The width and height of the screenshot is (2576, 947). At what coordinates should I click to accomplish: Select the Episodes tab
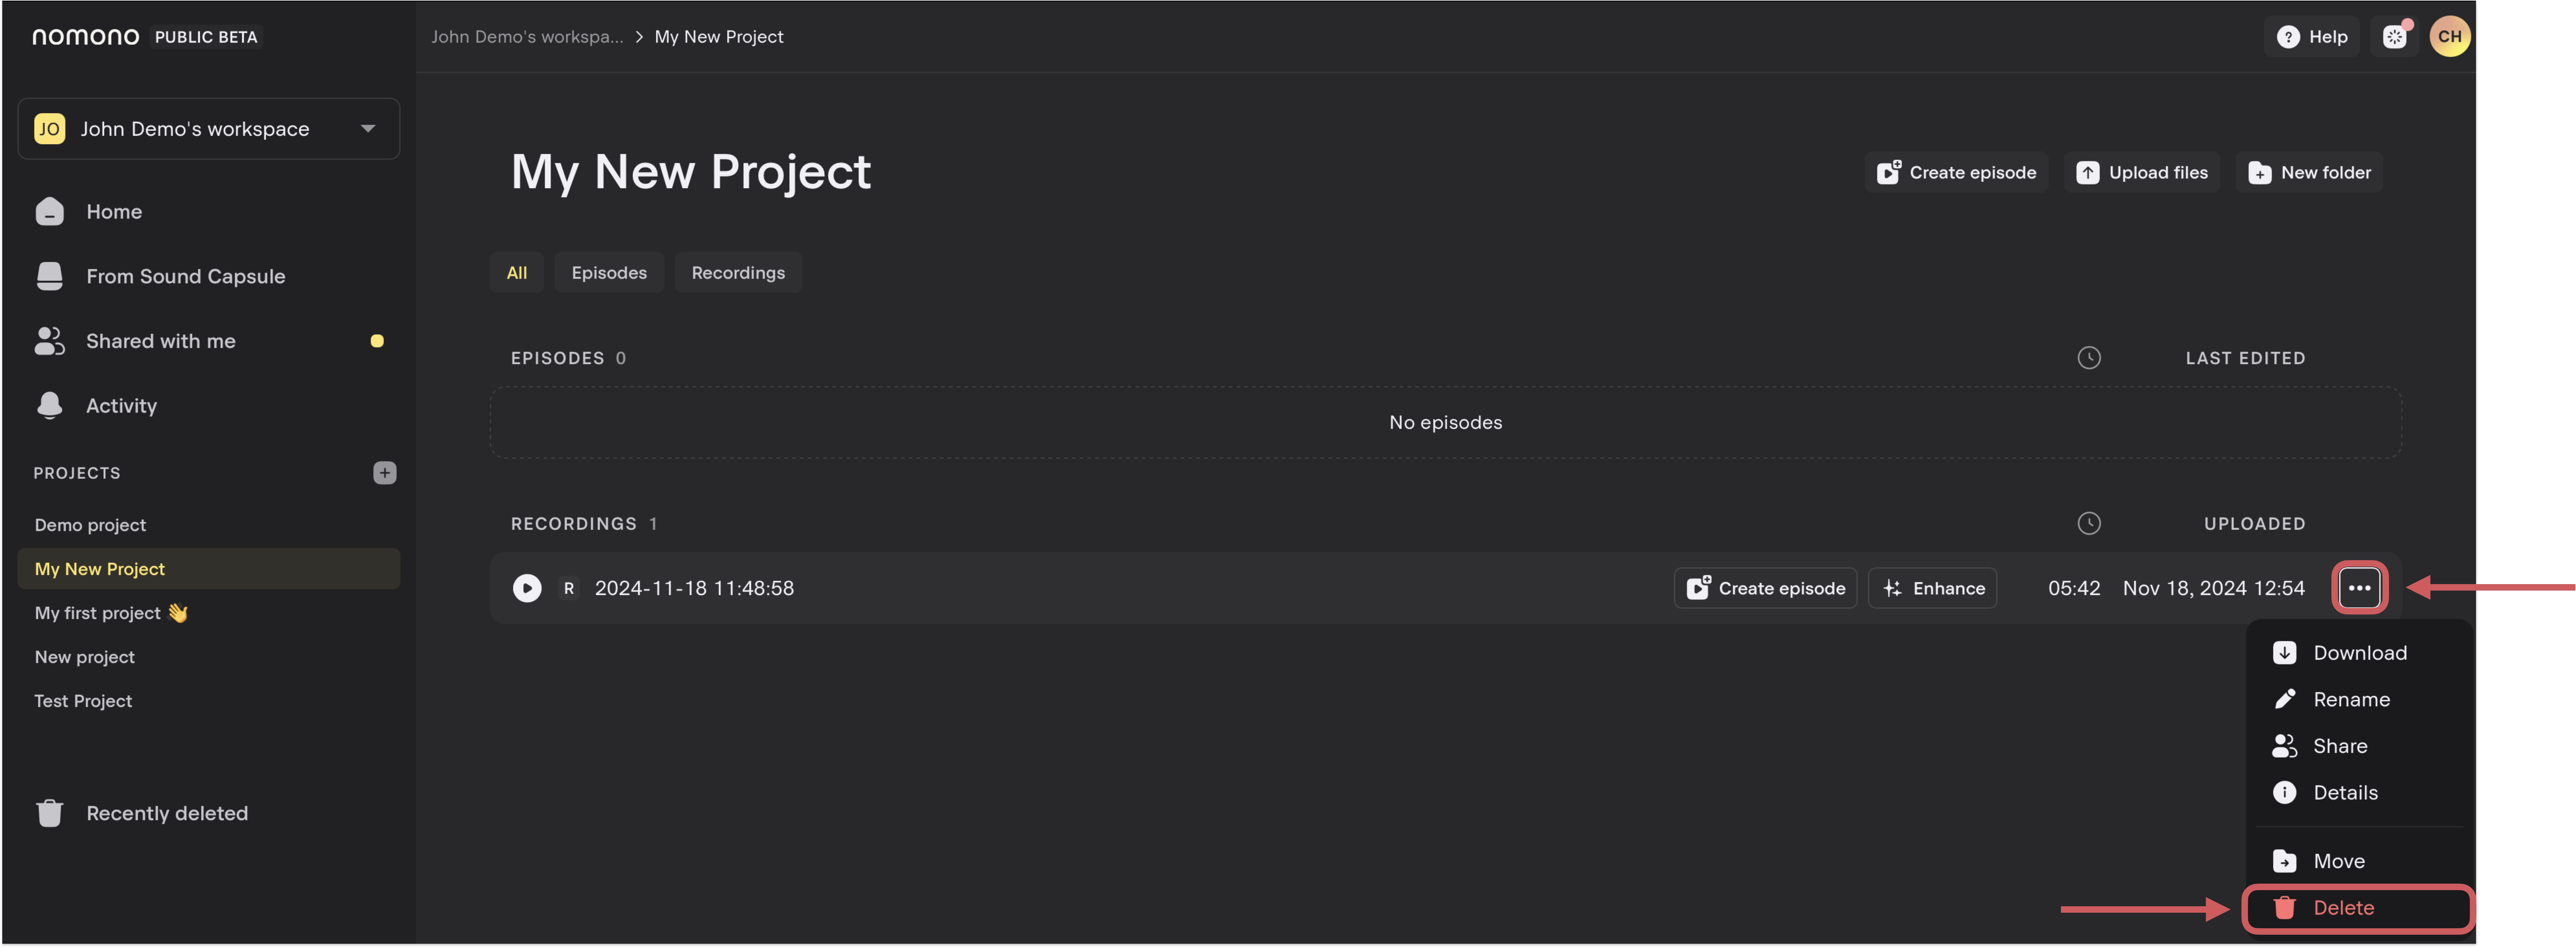610,271
